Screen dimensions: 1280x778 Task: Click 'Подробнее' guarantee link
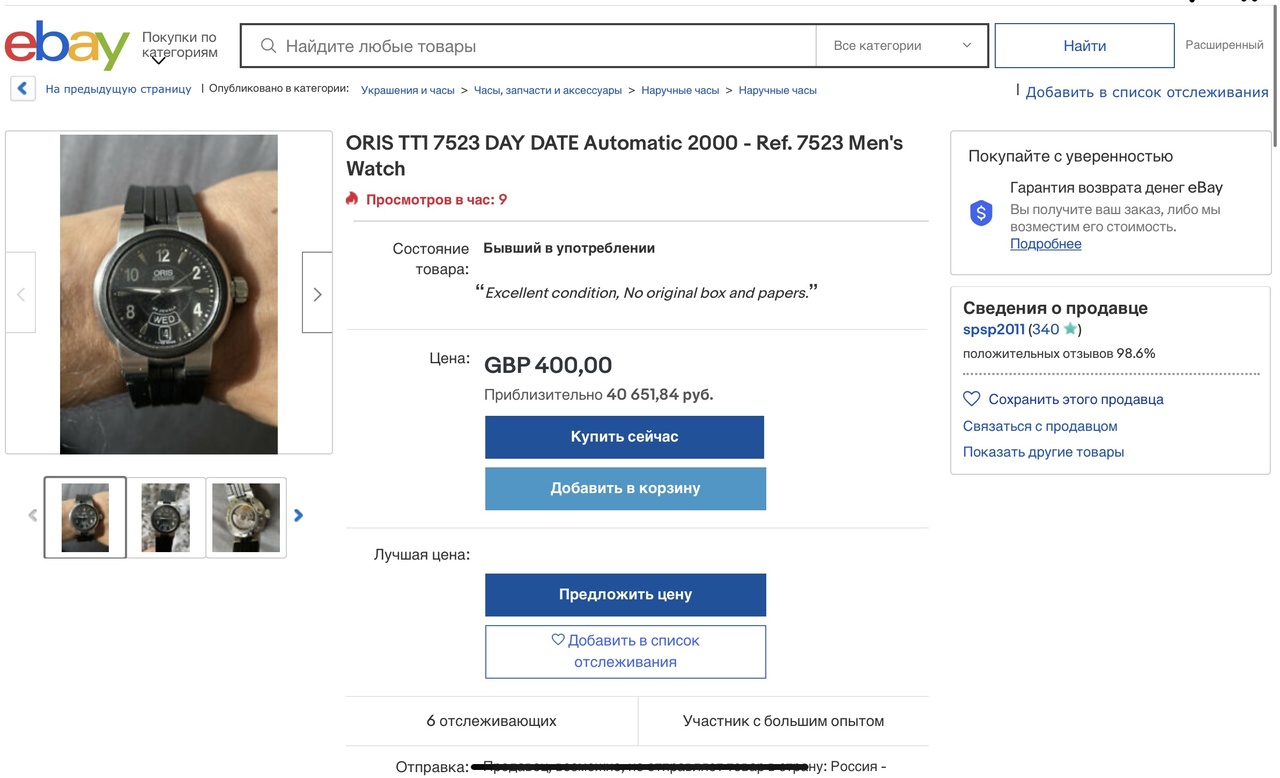point(1045,244)
